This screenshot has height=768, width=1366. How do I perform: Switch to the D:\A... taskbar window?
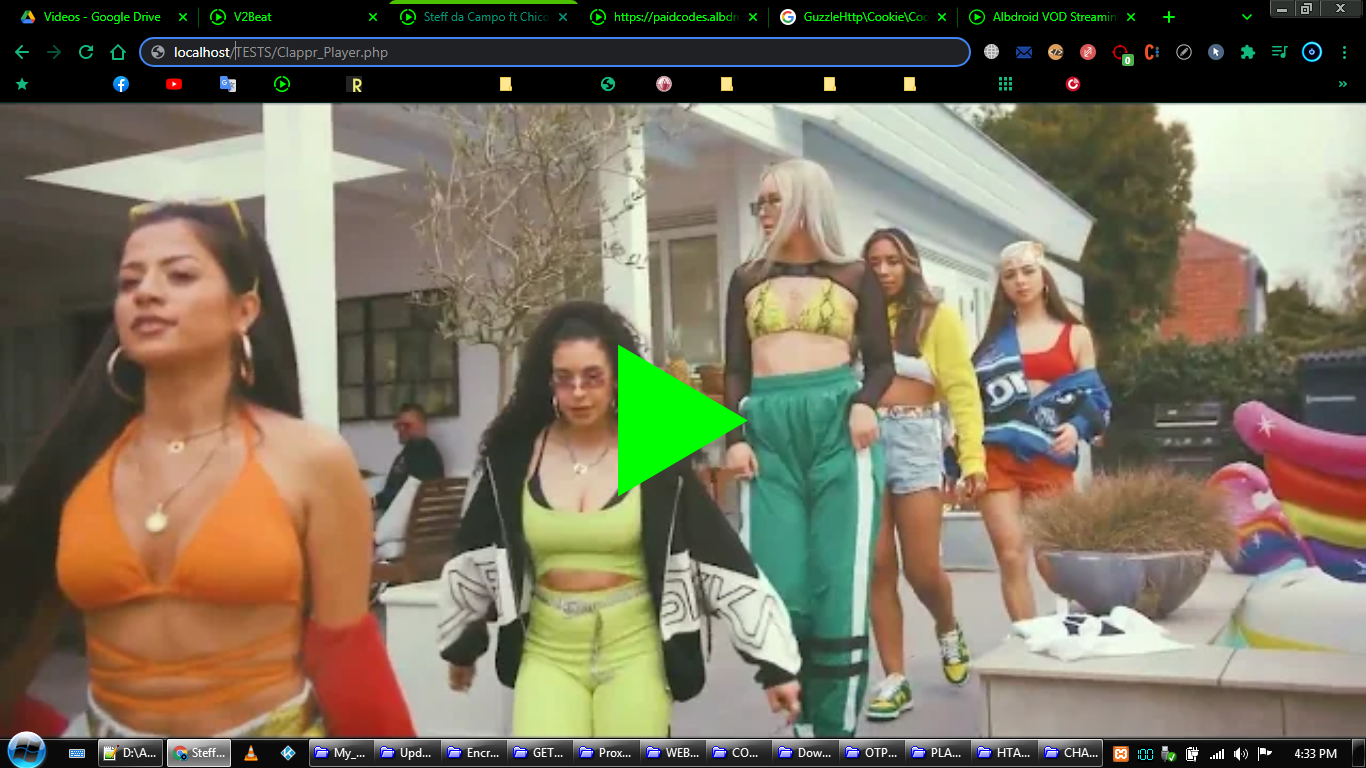pos(131,753)
